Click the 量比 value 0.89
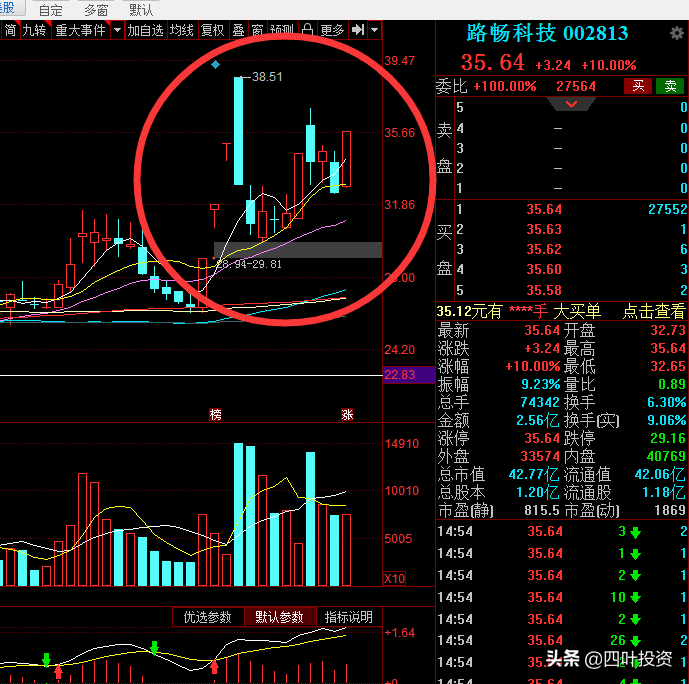The height and width of the screenshot is (684, 689). coord(672,384)
